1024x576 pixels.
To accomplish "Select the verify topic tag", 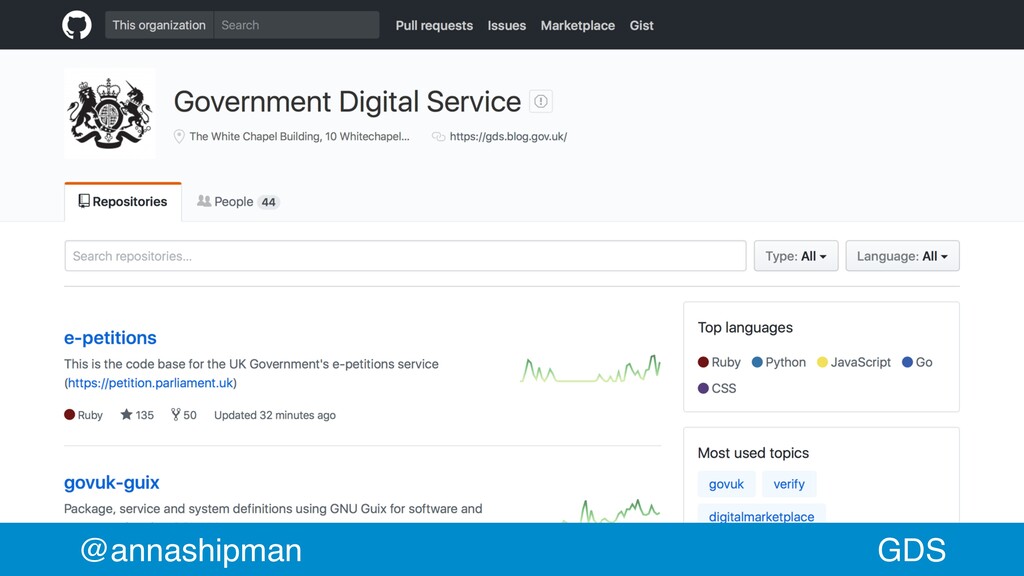I will [x=789, y=484].
